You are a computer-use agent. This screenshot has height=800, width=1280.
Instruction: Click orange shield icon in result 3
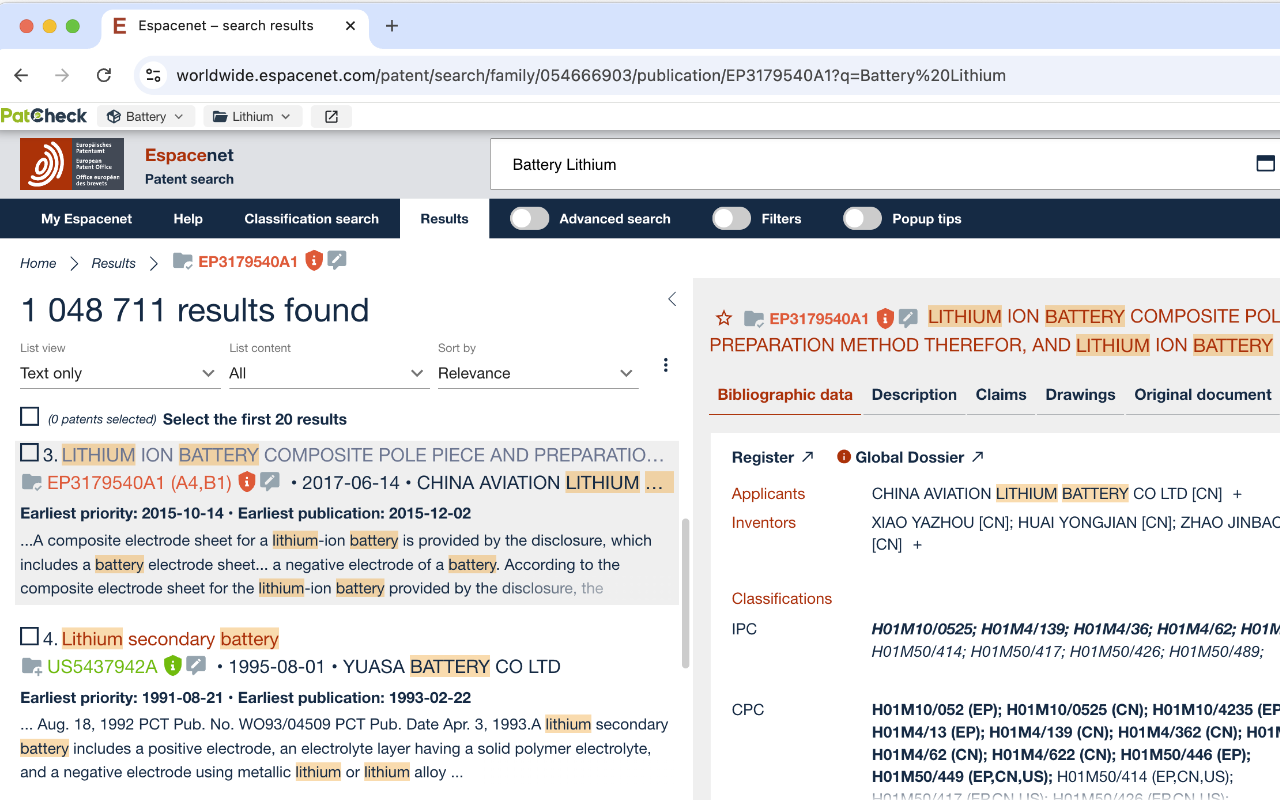pyautogui.click(x=246, y=482)
